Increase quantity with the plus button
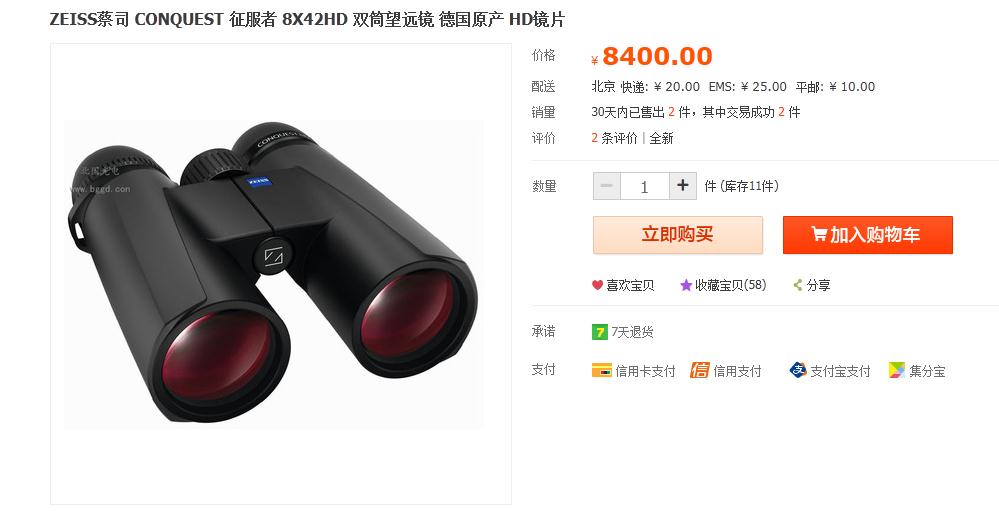Viewport: 999px width, 525px height. pyautogui.click(x=682, y=186)
